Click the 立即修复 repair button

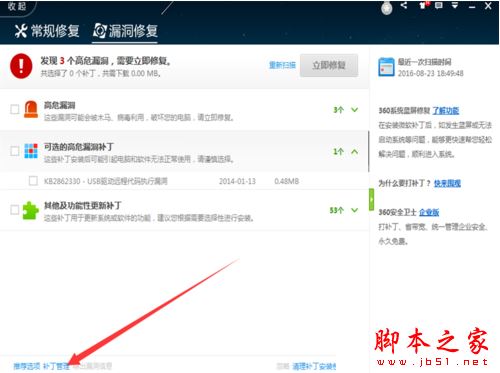coord(329,65)
